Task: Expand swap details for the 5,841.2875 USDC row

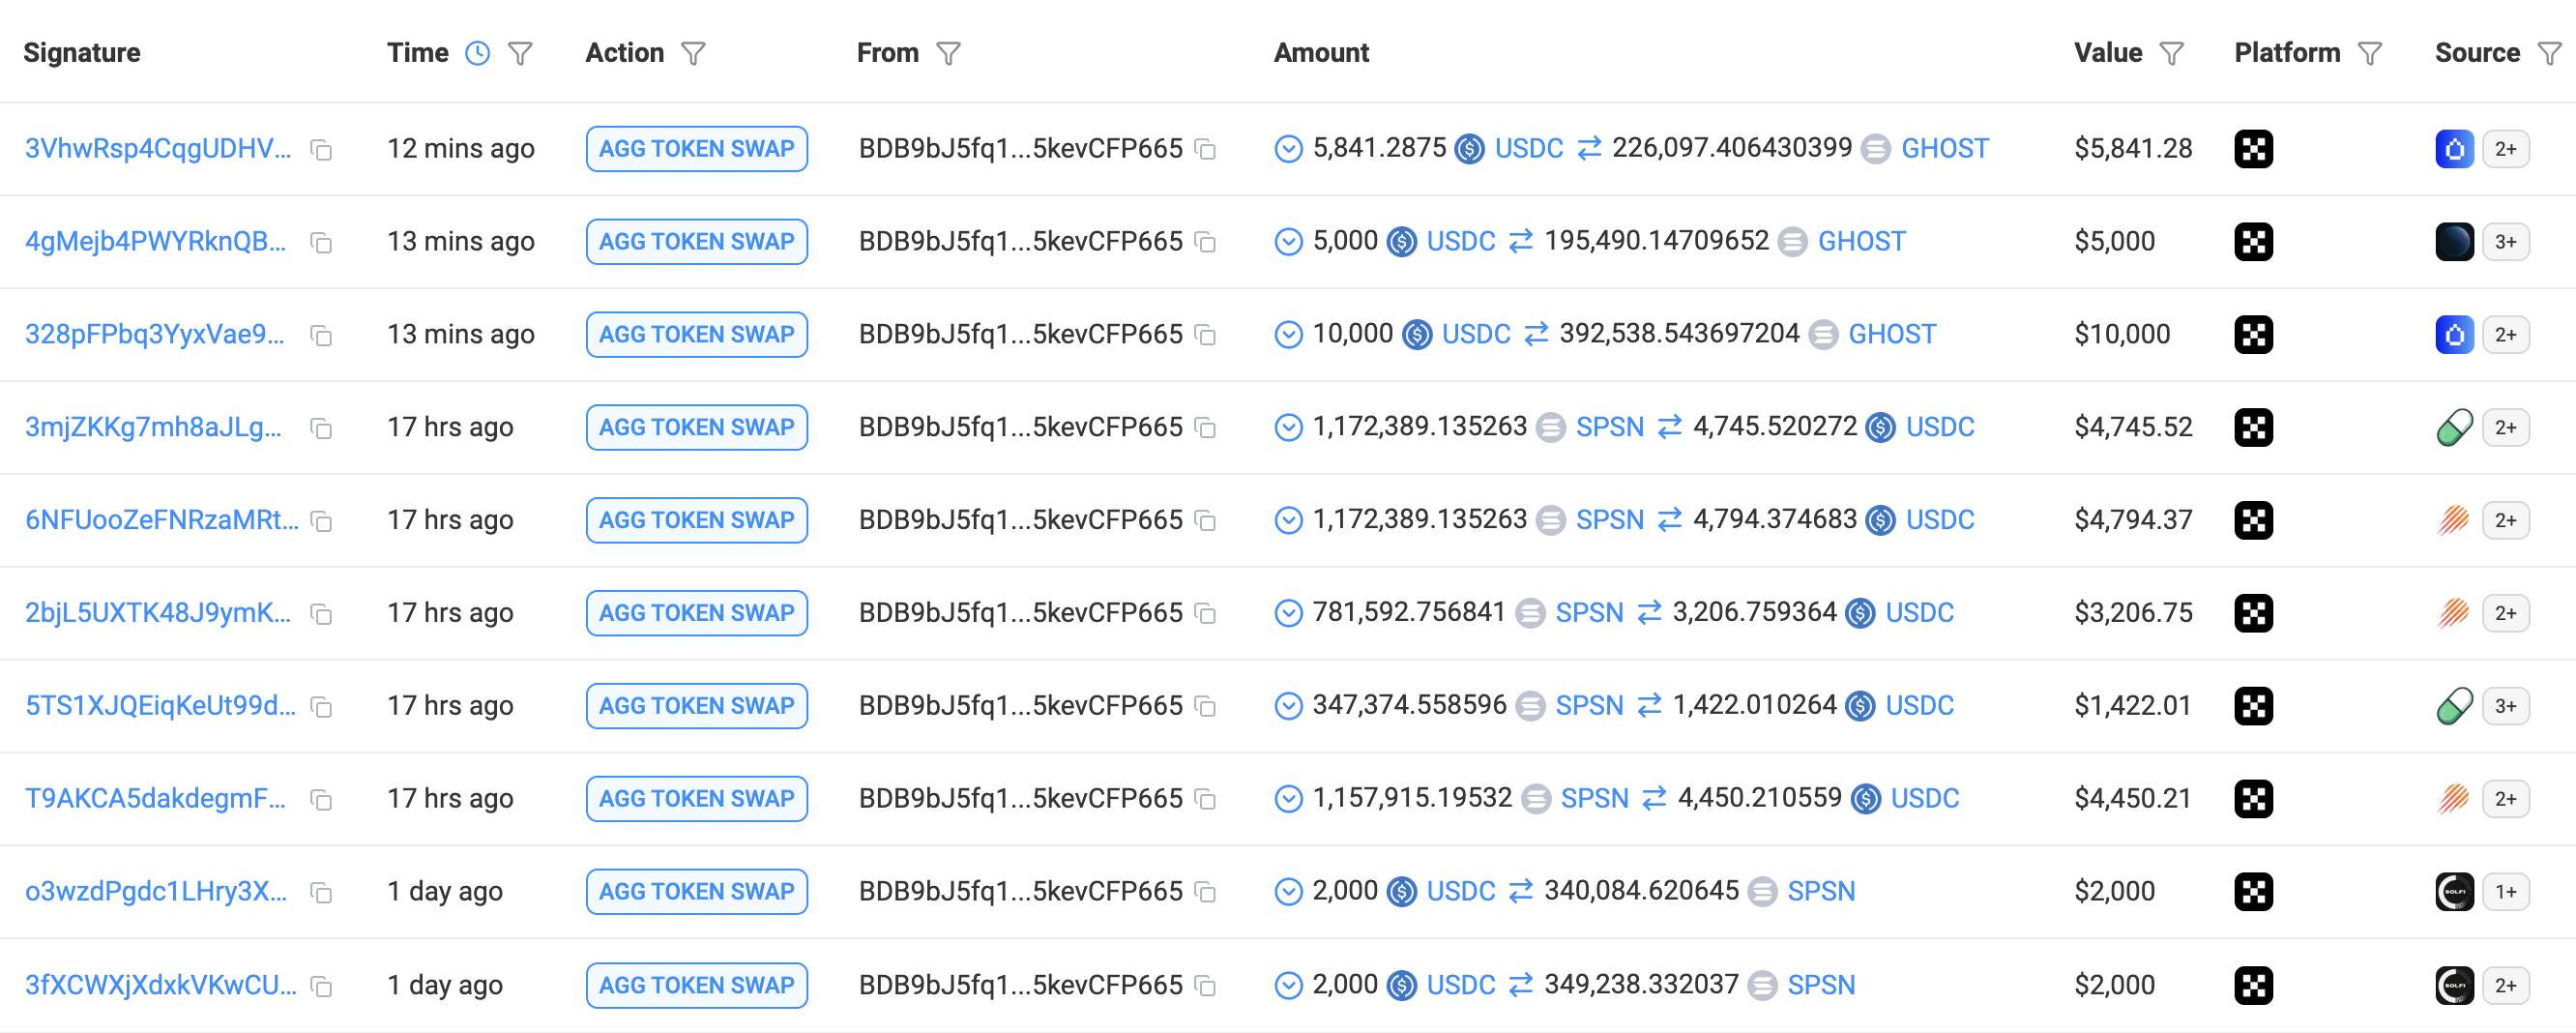Action: click(x=1288, y=149)
